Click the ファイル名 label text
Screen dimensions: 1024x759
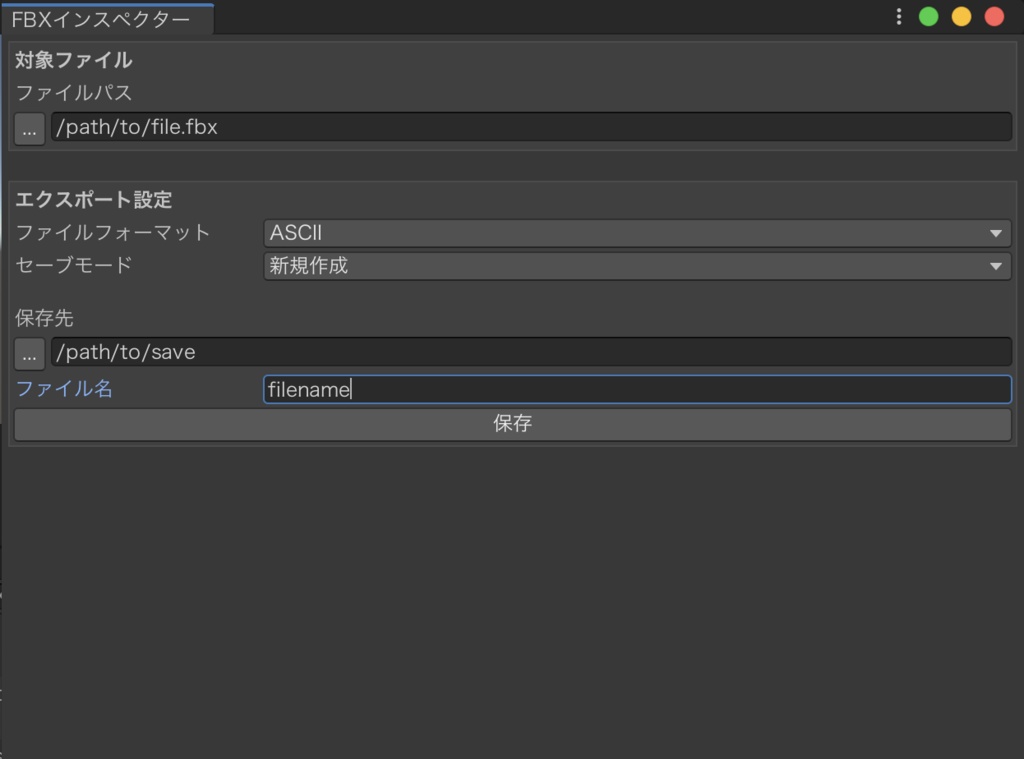click(x=62, y=390)
